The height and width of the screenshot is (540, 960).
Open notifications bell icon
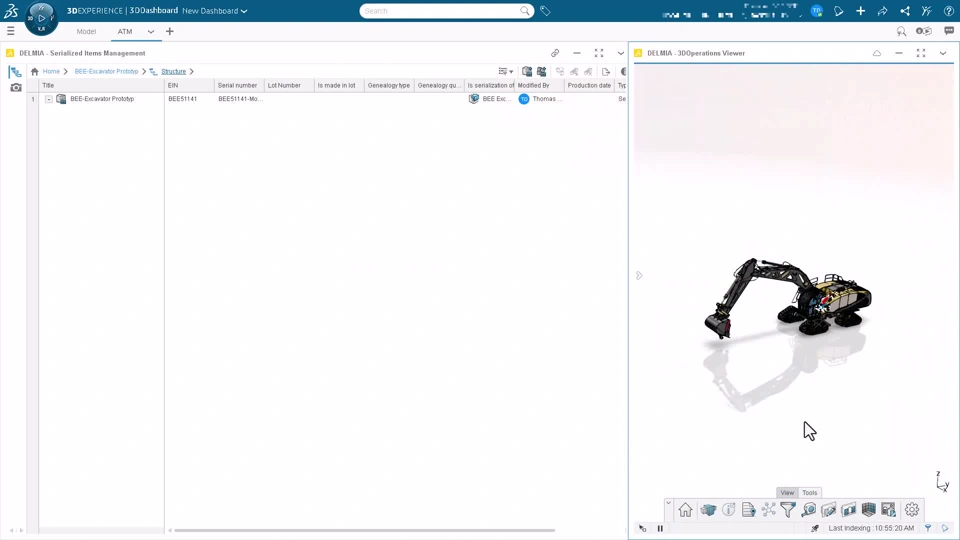coord(838,10)
